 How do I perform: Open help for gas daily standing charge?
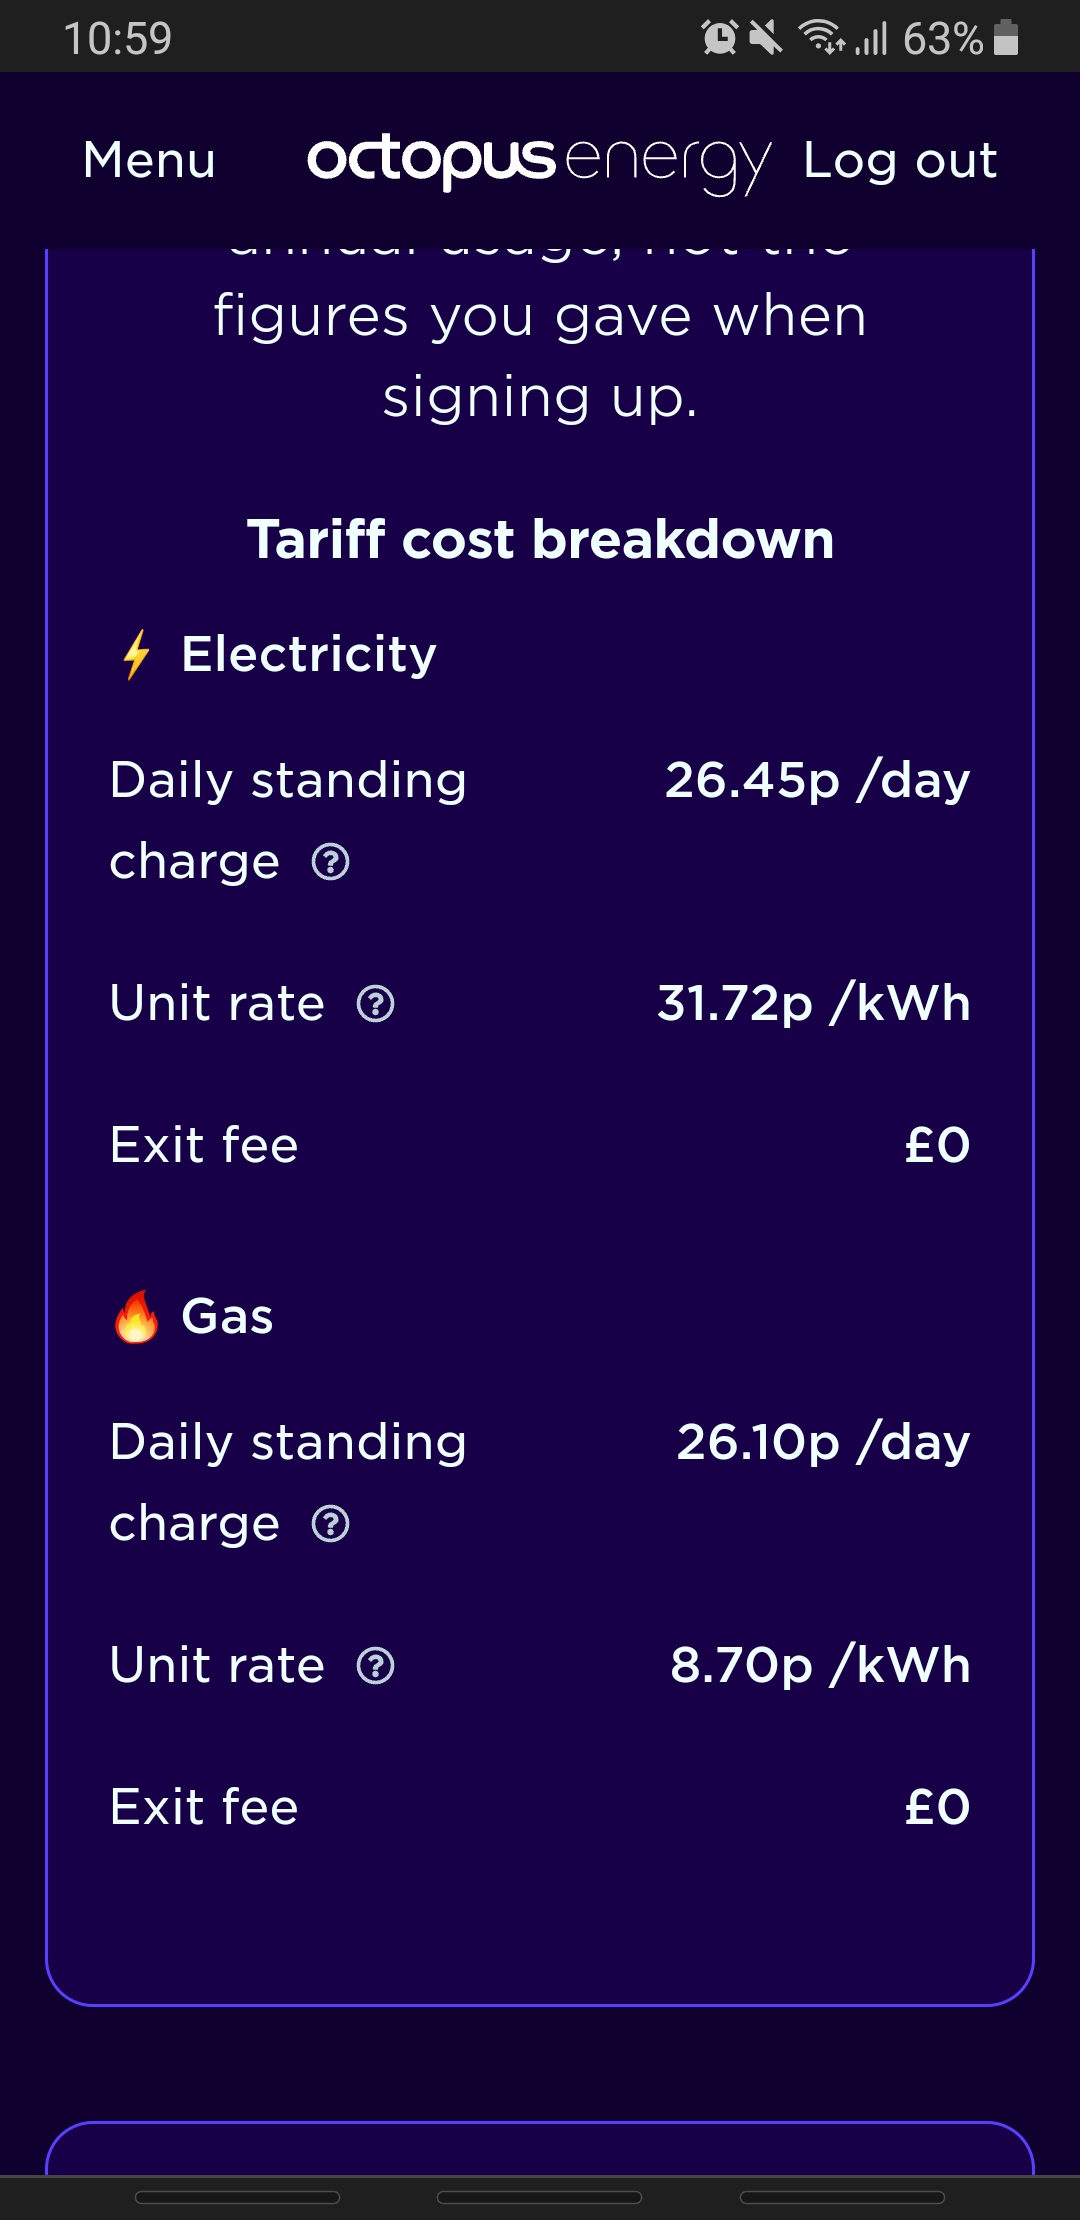tap(331, 1524)
